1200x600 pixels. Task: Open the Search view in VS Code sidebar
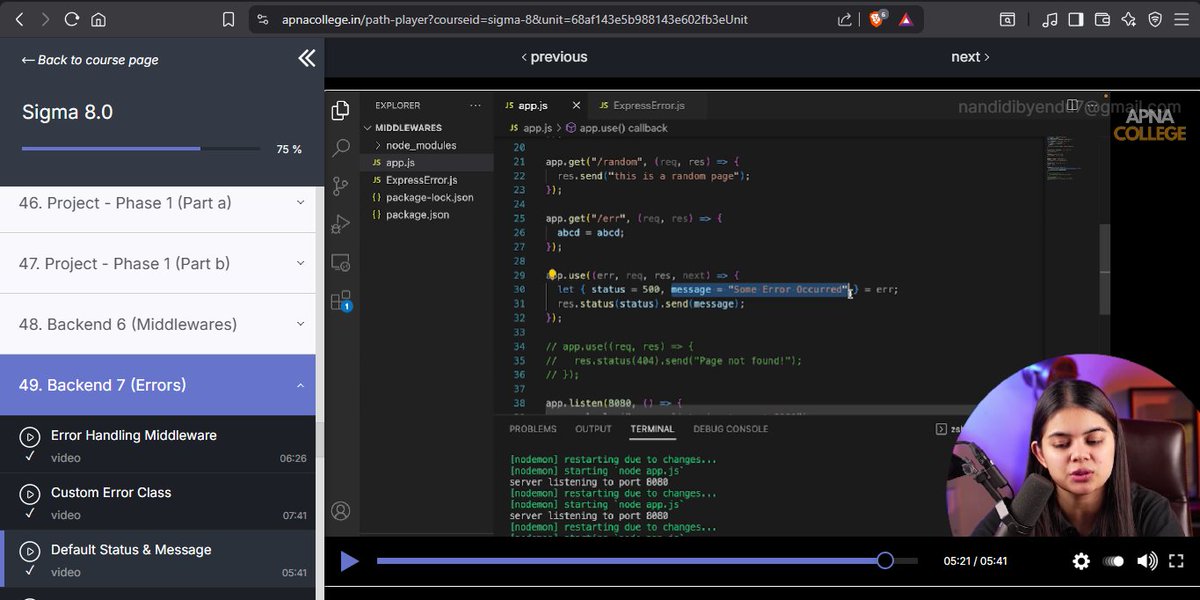tap(340, 148)
